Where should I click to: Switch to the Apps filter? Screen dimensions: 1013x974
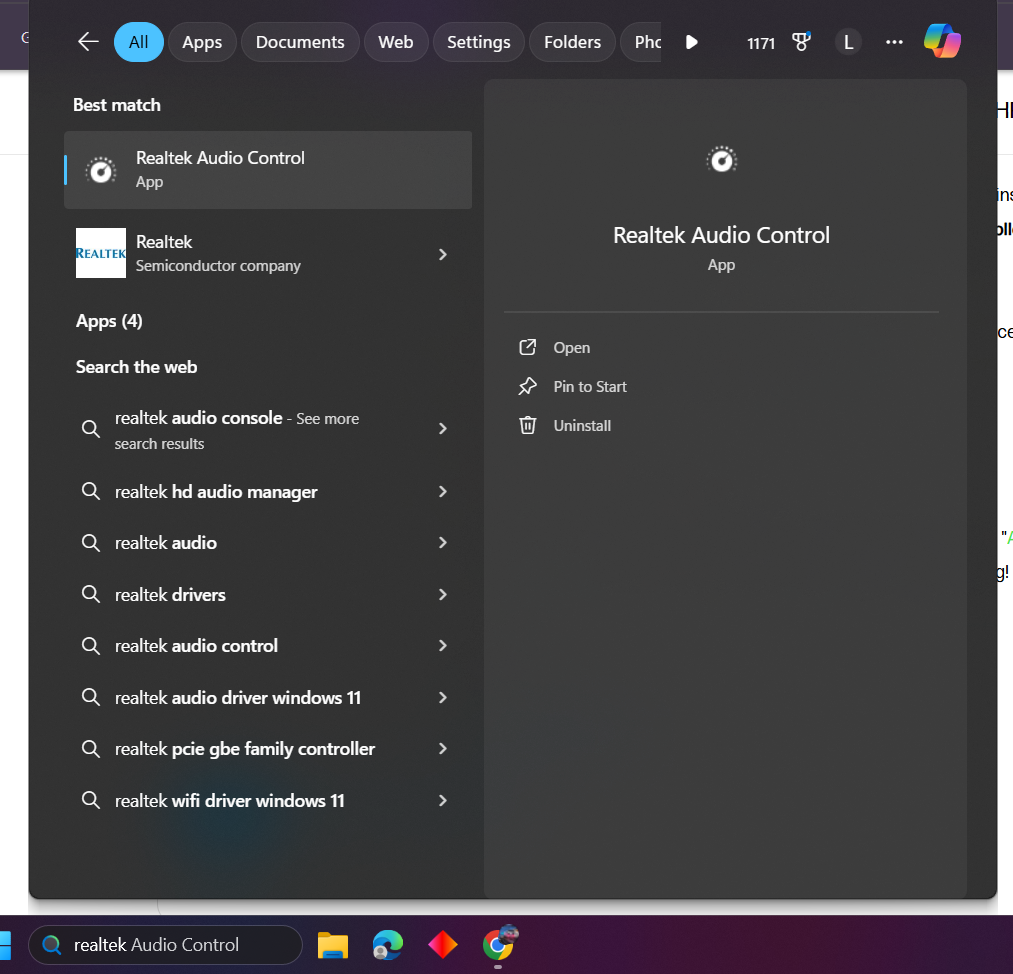pyautogui.click(x=202, y=41)
